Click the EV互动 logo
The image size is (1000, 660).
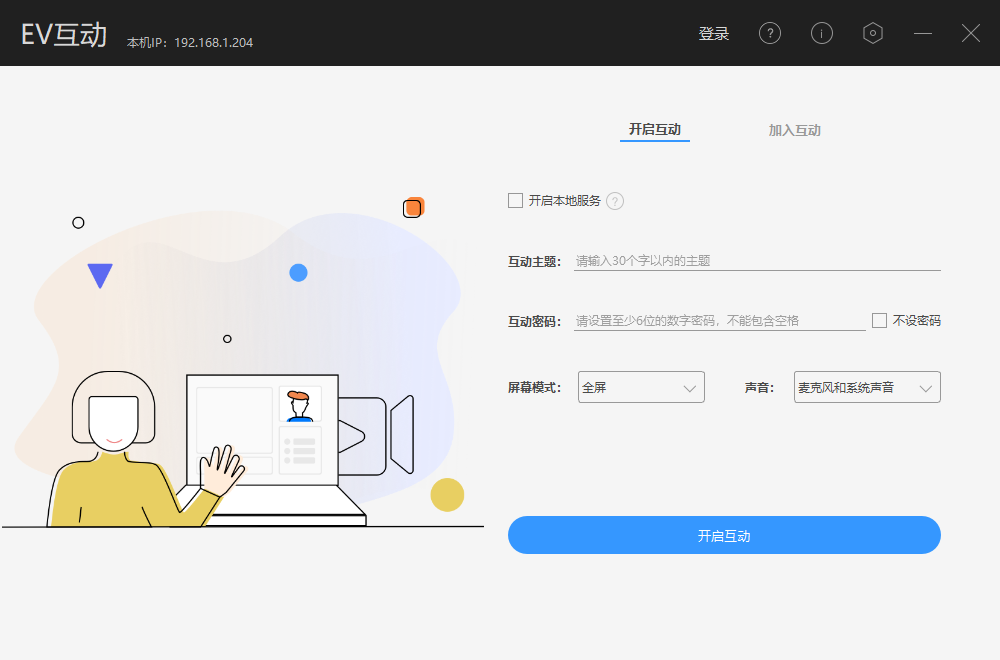coord(64,35)
